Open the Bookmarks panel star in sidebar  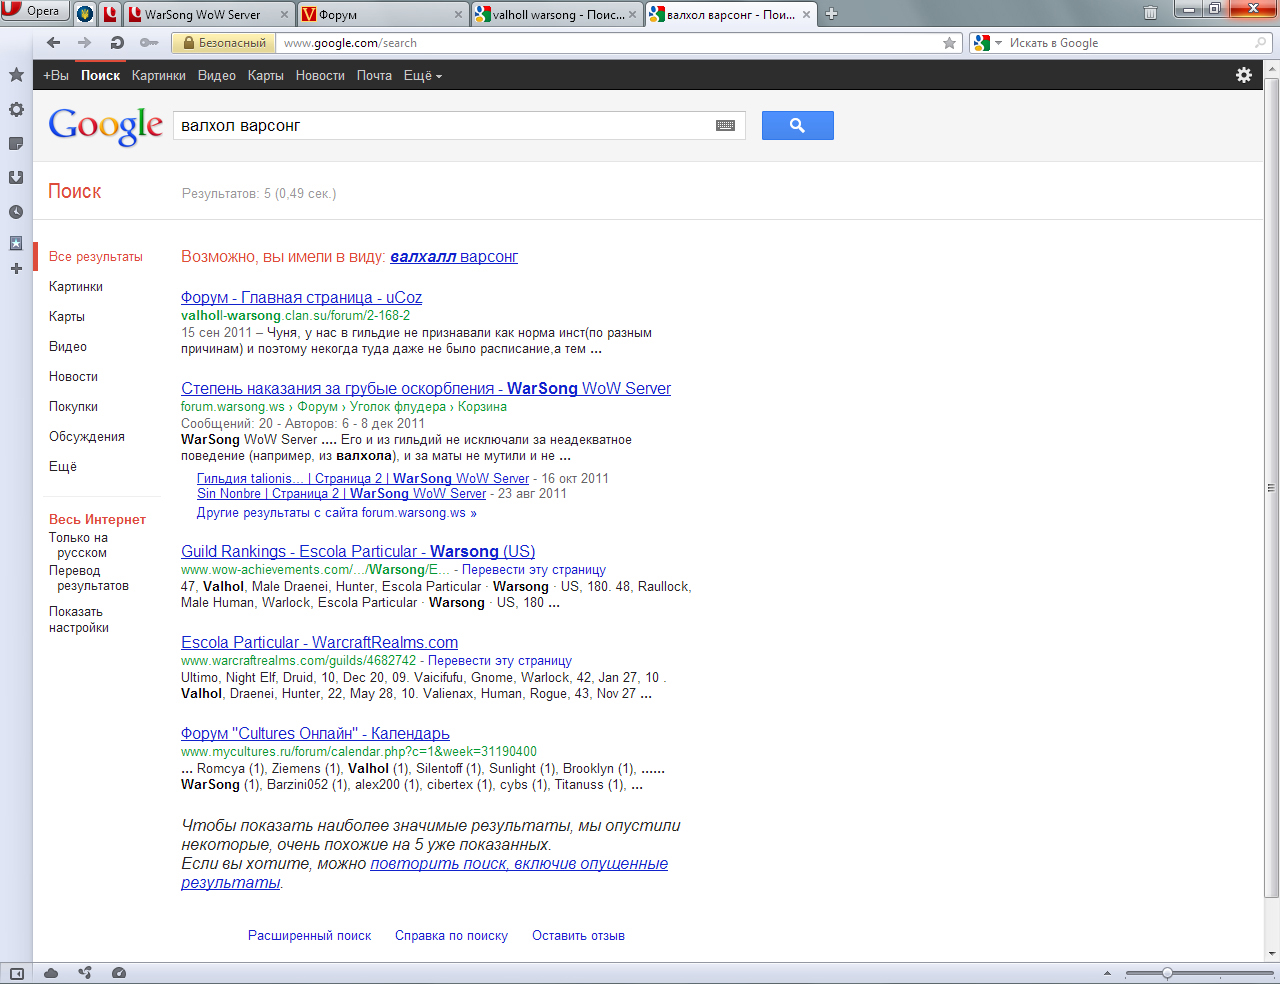(16, 75)
